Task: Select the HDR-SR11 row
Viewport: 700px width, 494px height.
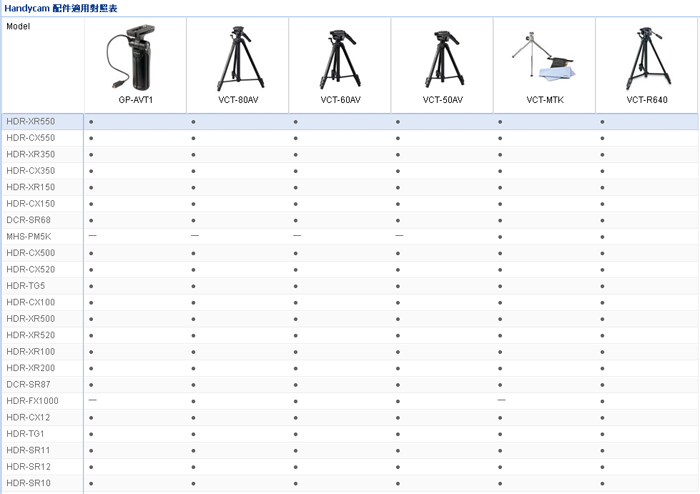Action: (350, 450)
